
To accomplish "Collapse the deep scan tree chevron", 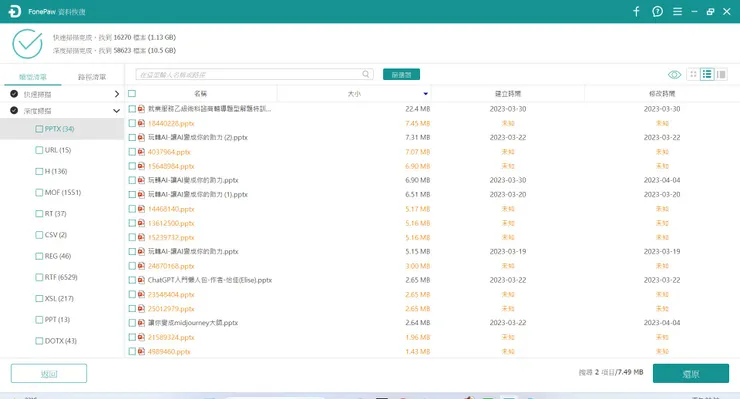I will click(117, 111).
